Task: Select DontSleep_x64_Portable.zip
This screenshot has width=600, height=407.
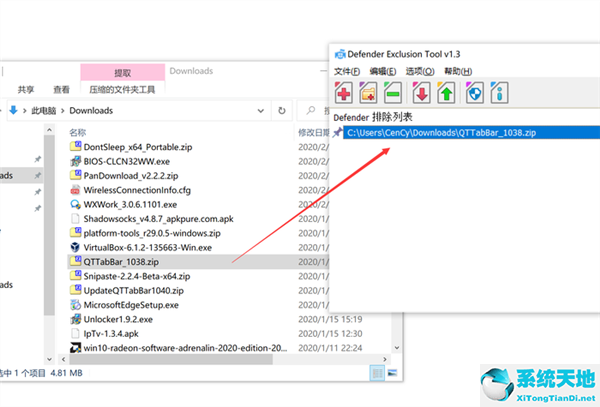Action: click(x=138, y=147)
